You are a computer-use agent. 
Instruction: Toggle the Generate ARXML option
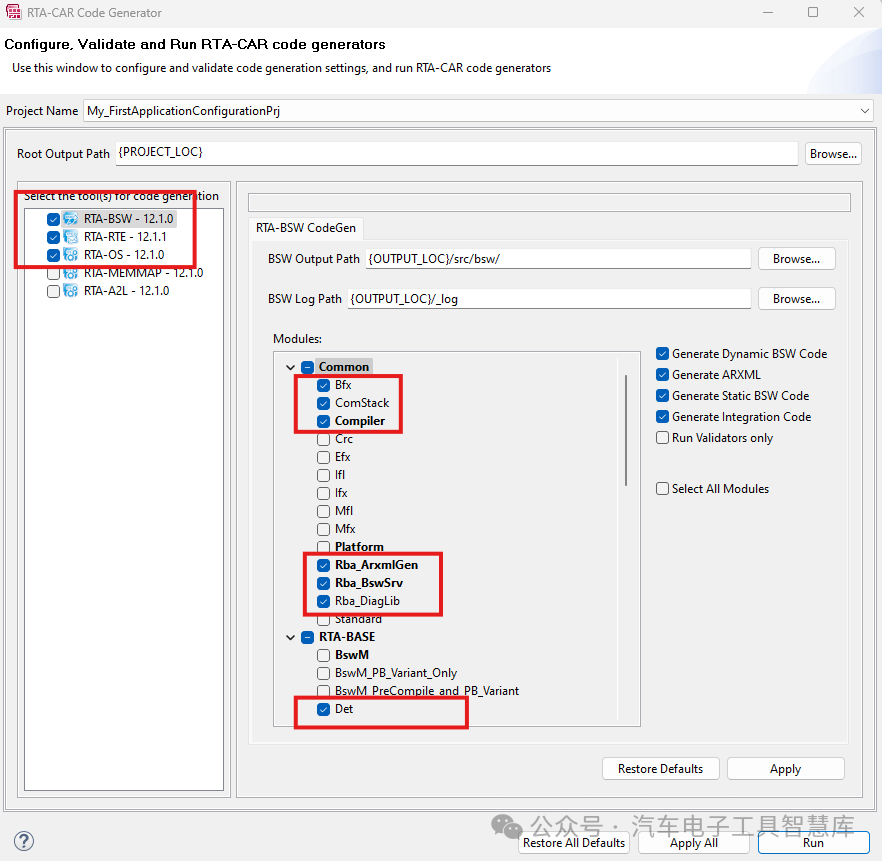coord(663,375)
